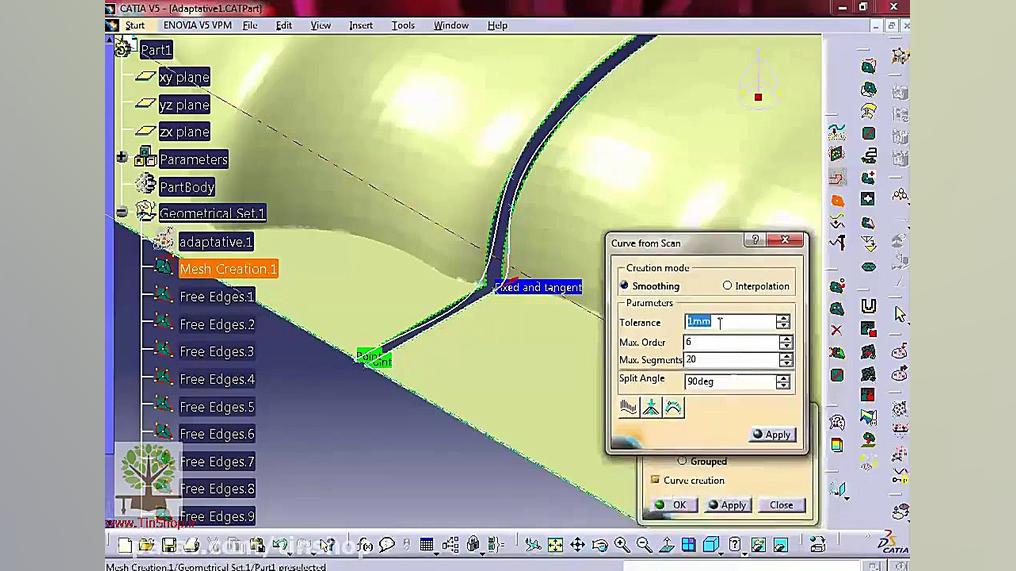This screenshot has width=1016, height=571.
Task: Click the Tolerance input field
Action: pos(730,321)
